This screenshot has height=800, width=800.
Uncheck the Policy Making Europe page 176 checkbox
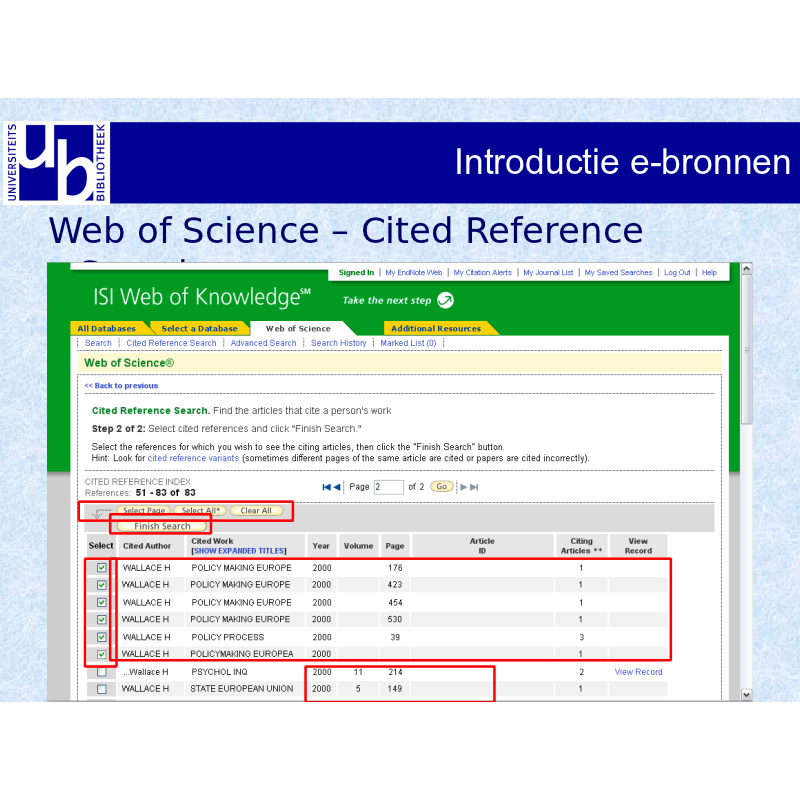[x=101, y=568]
